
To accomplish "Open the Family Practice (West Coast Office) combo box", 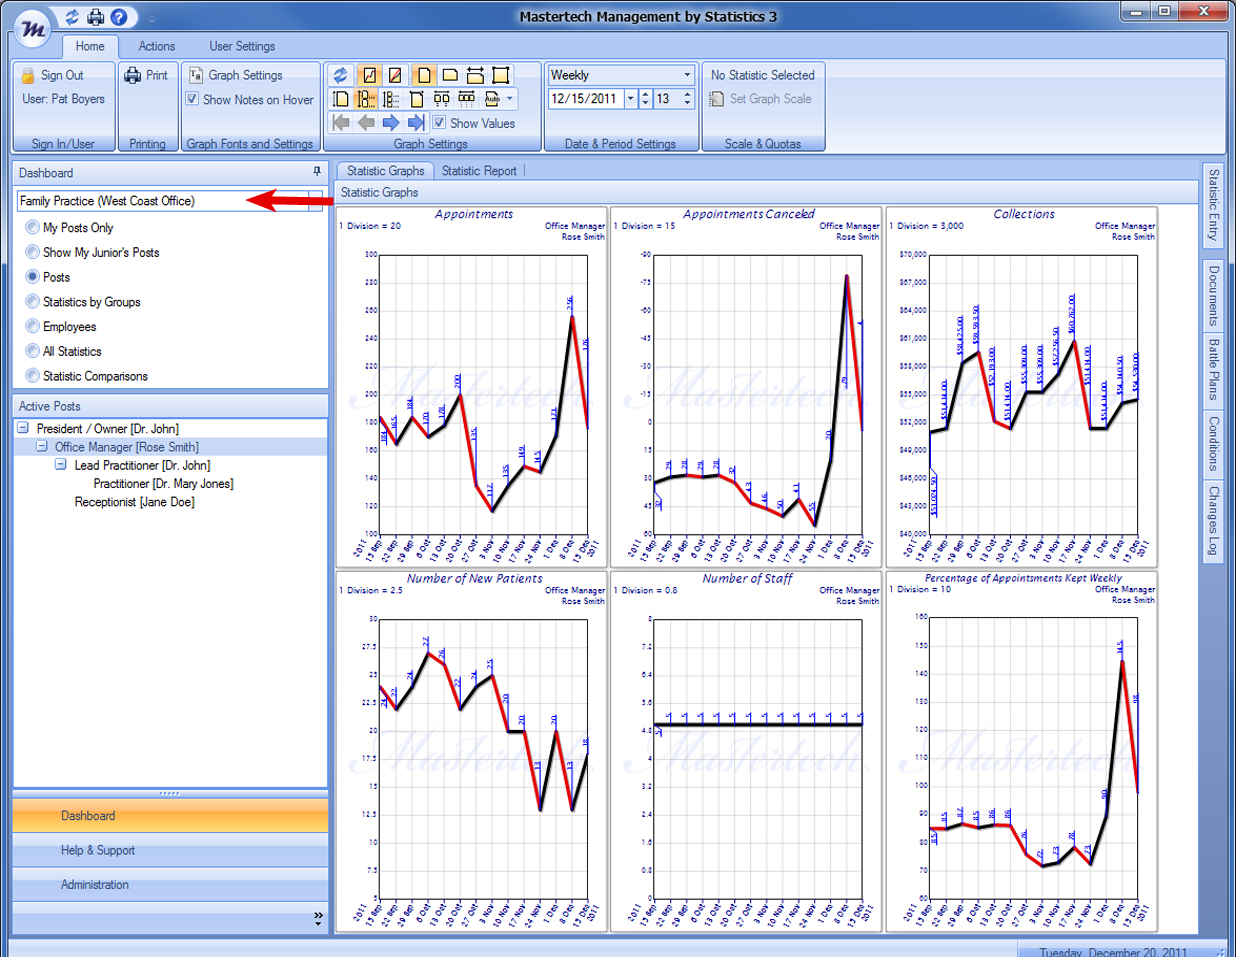I will (x=170, y=201).
